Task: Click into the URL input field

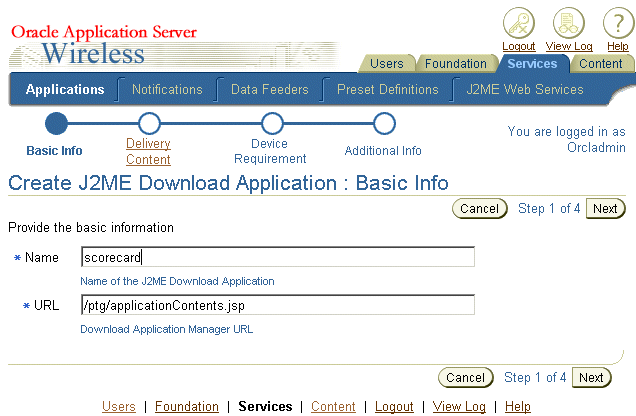Action: coord(278,305)
